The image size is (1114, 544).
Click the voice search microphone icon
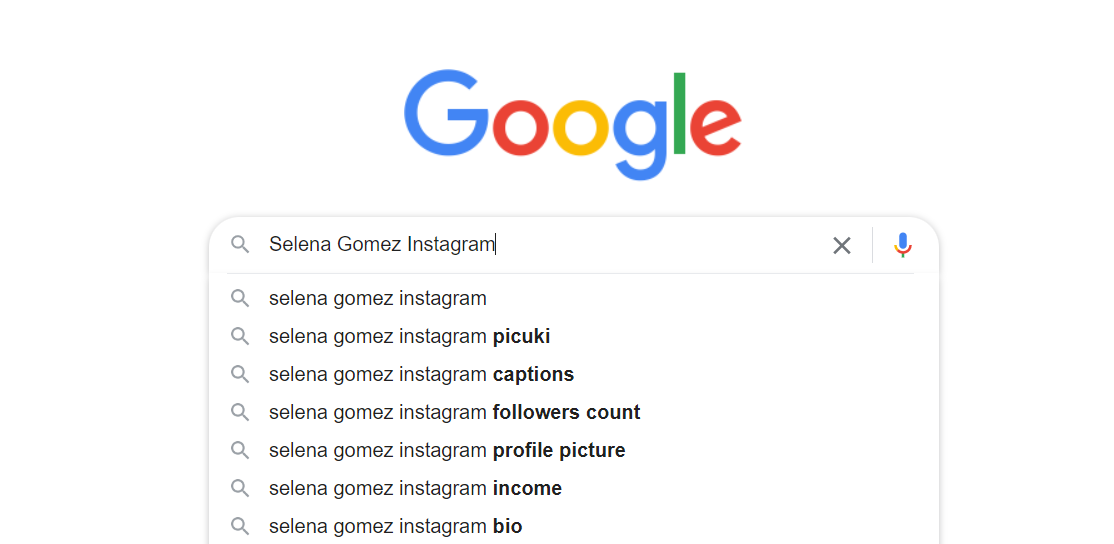point(902,245)
